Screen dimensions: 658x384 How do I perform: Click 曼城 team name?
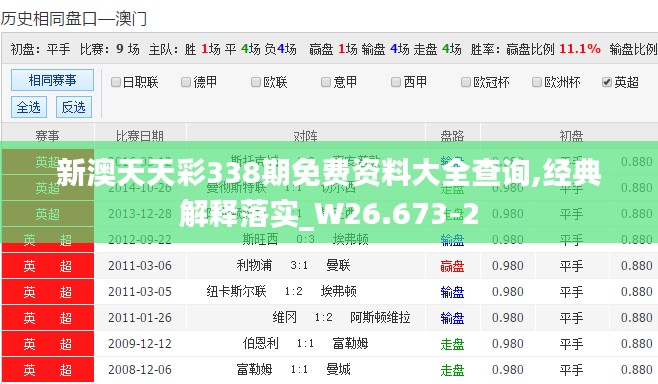(x=338, y=369)
